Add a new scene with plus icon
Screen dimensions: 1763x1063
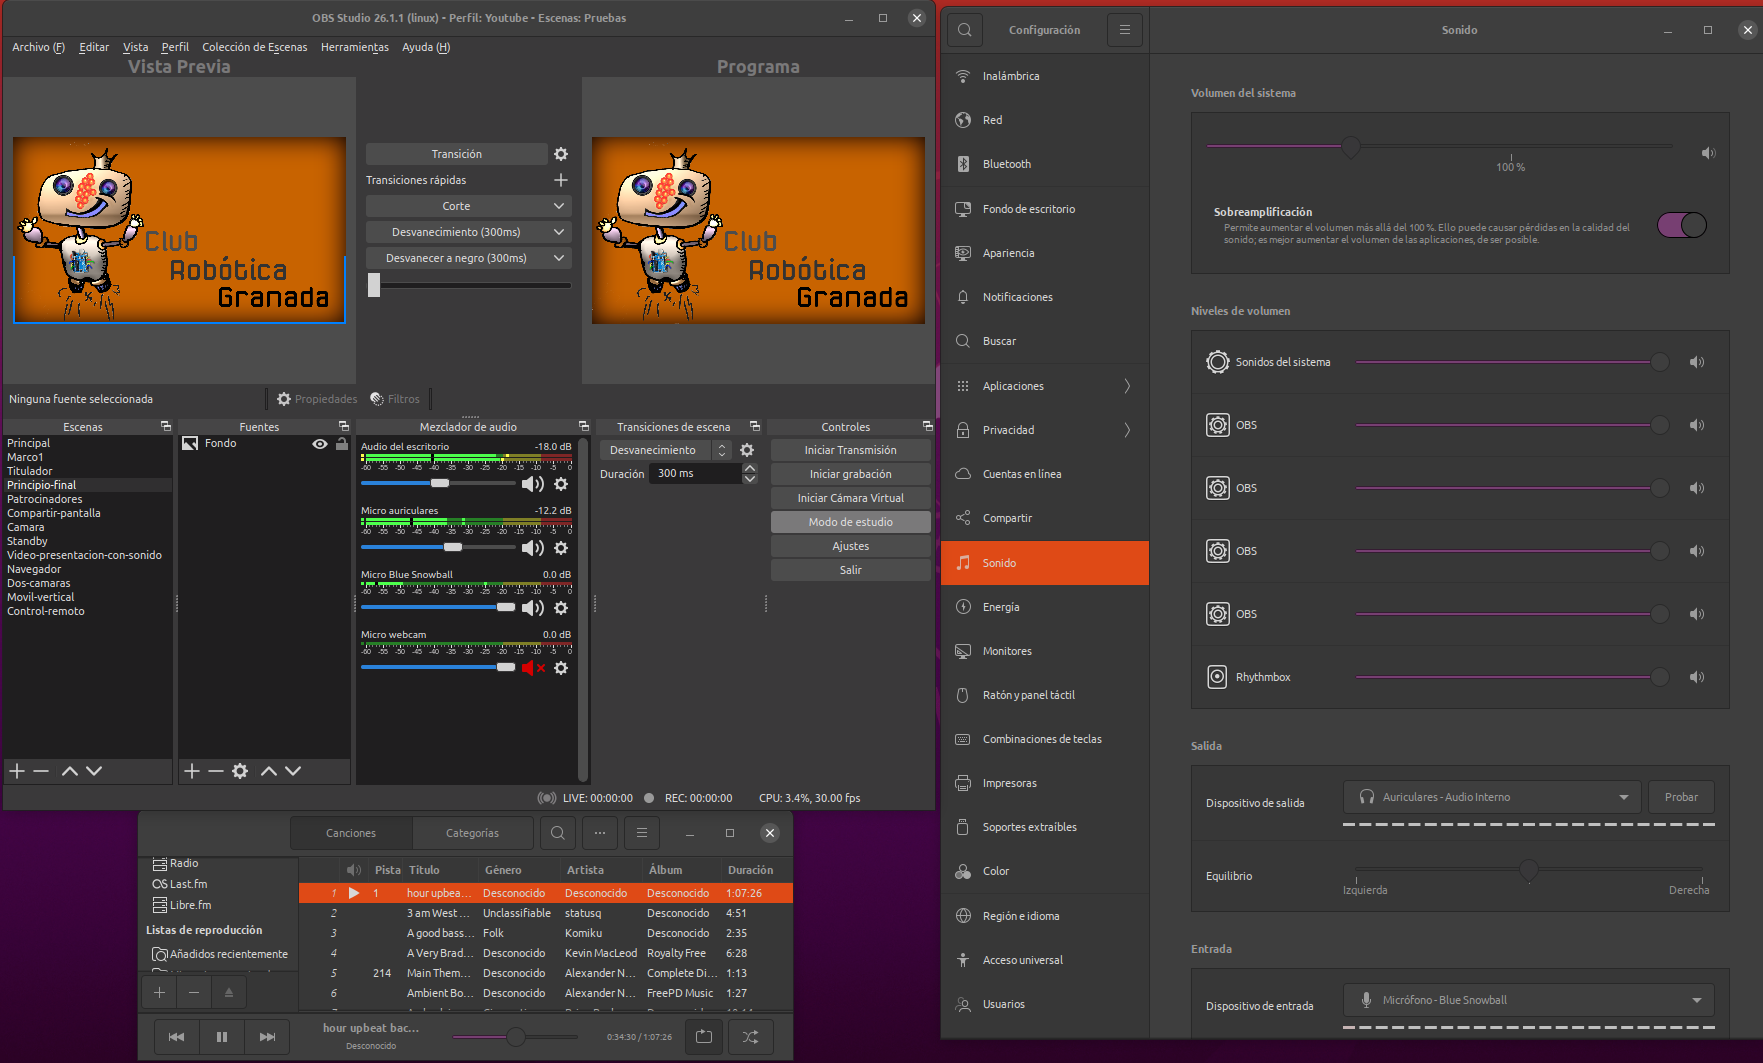tap(17, 771)
